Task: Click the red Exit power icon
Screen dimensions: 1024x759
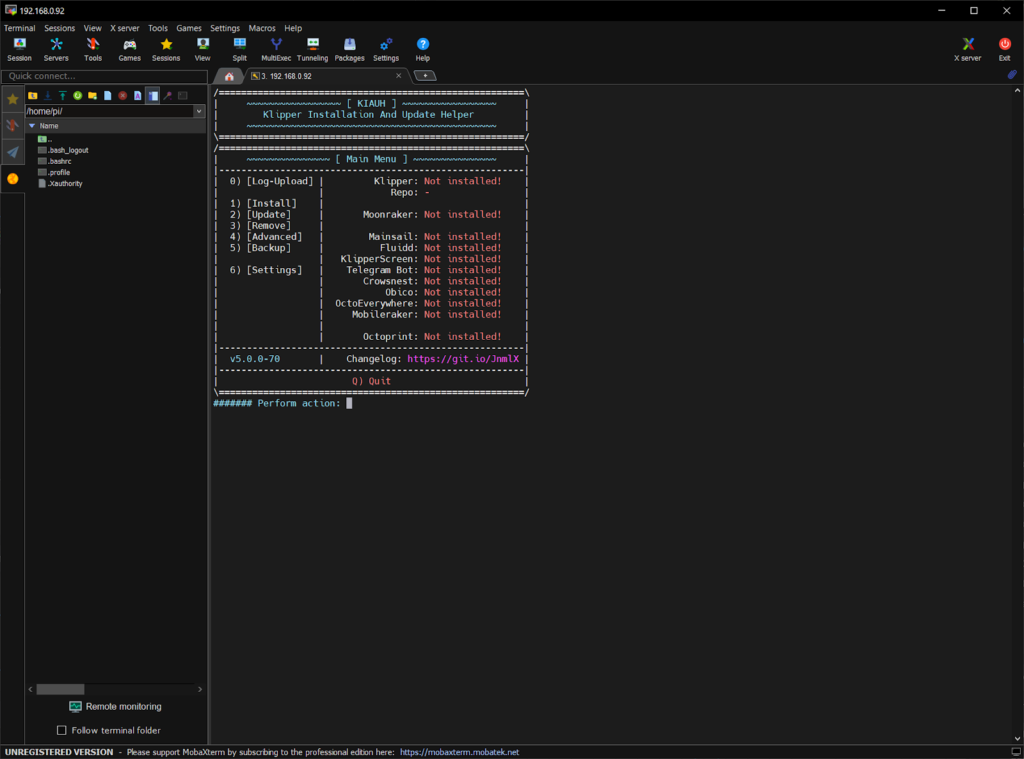Action: click(1004, 49)
